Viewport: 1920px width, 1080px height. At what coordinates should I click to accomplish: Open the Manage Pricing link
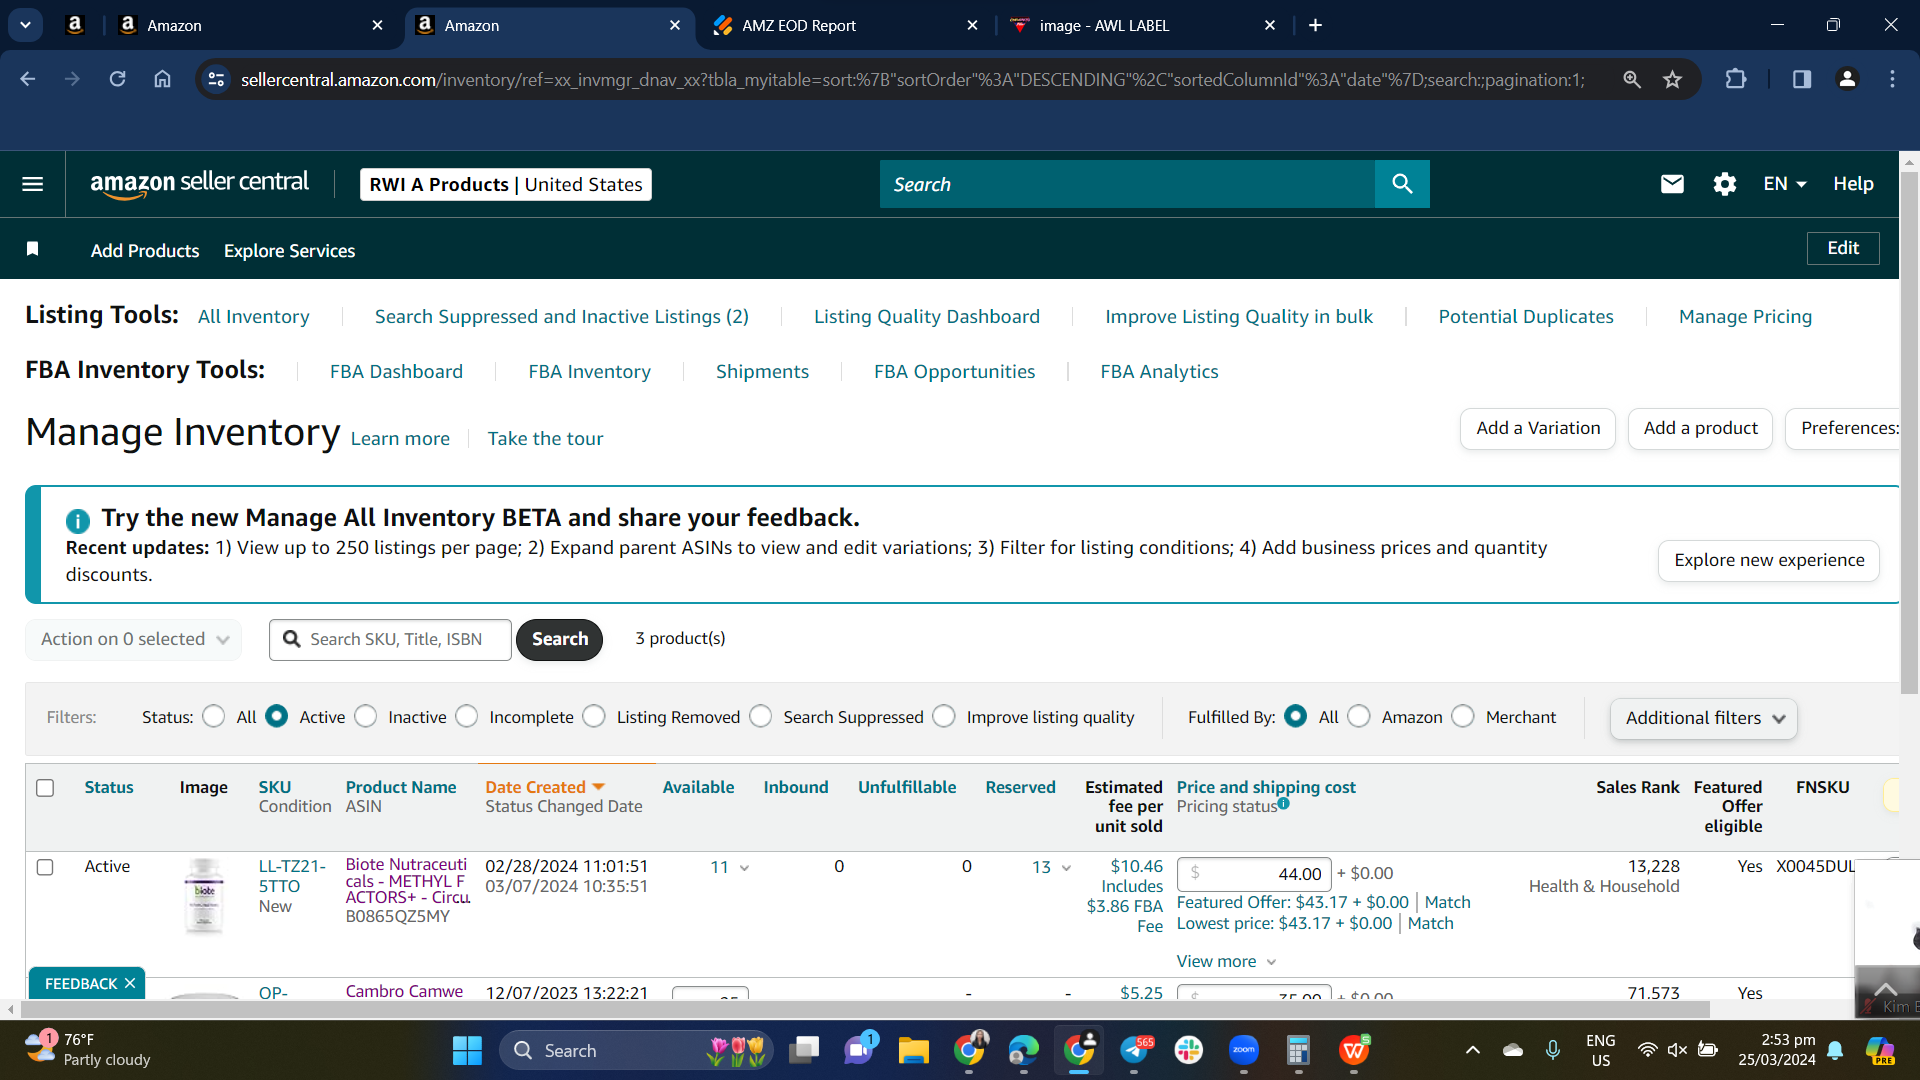1745,317
